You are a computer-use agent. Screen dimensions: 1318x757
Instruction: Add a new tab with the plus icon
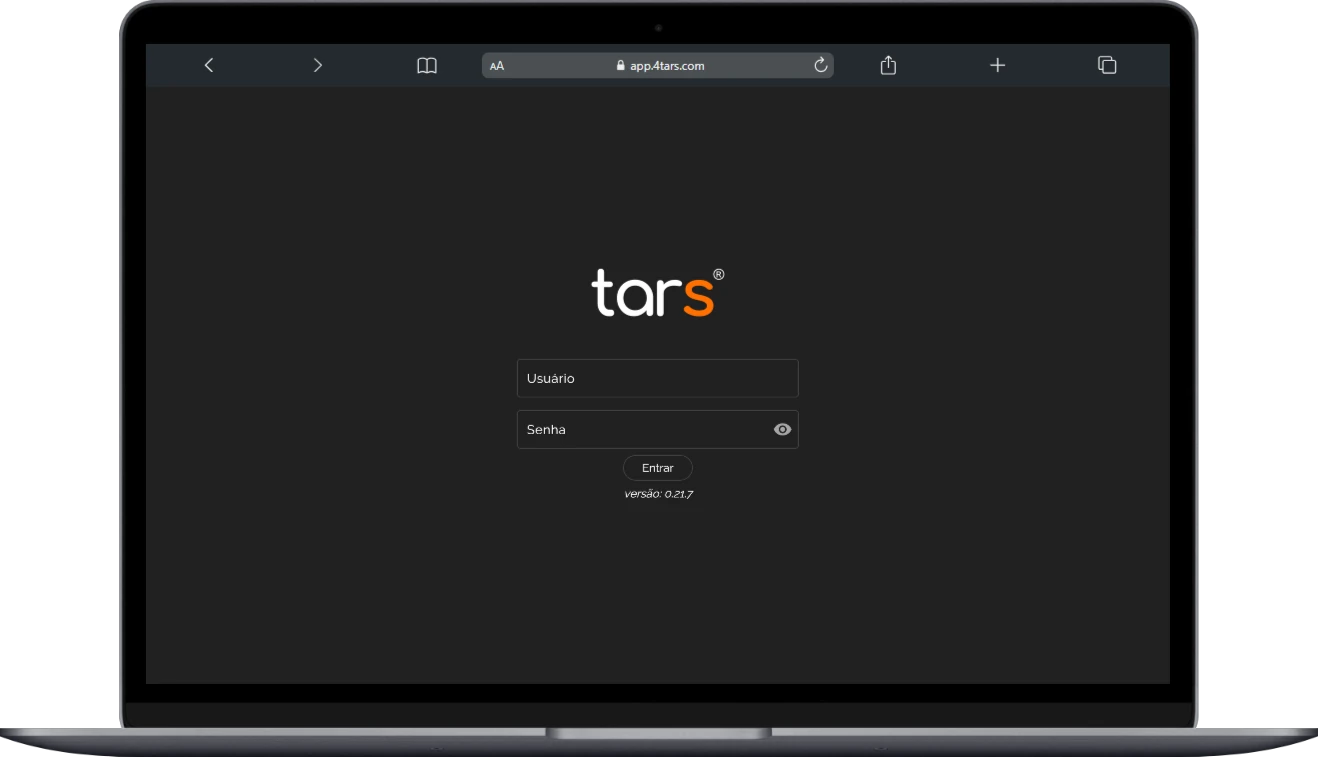coord(997,65)
